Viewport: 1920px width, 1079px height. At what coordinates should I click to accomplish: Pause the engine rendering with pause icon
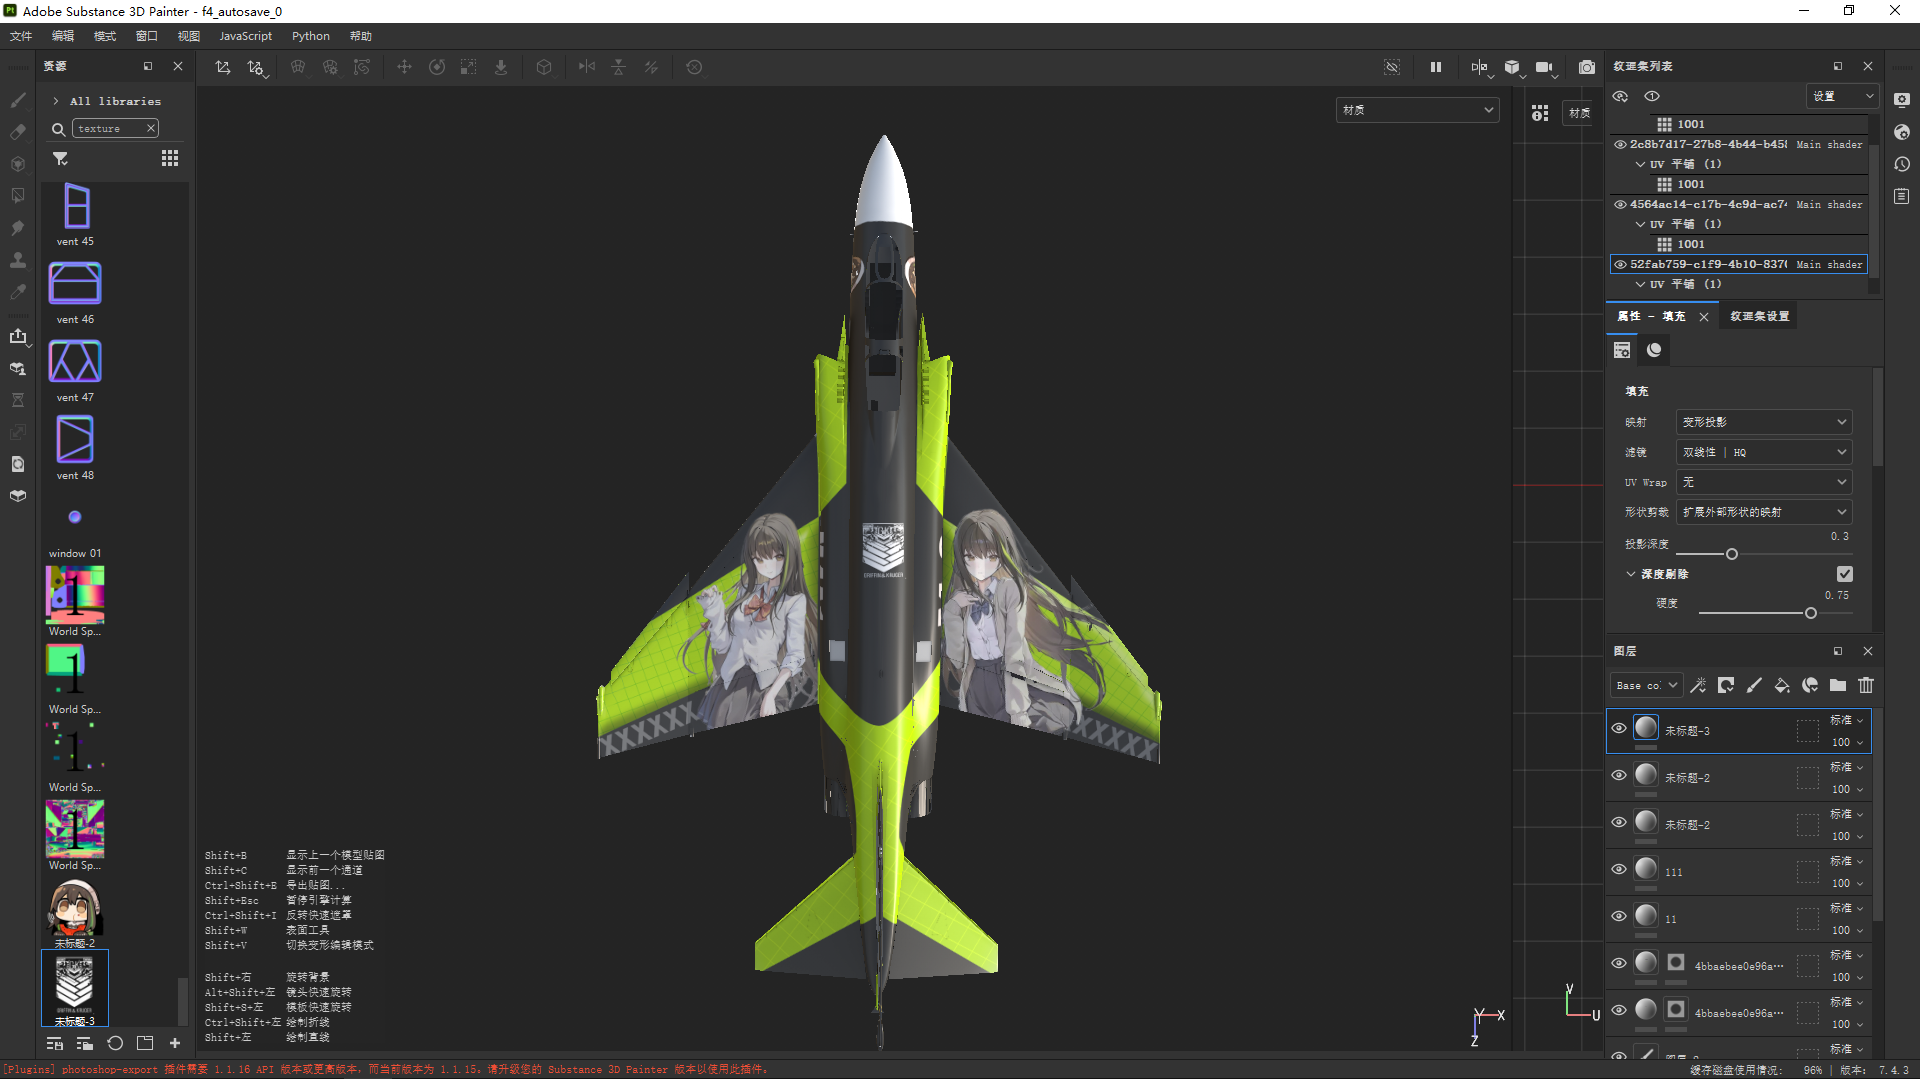[x=1436, y=67]
